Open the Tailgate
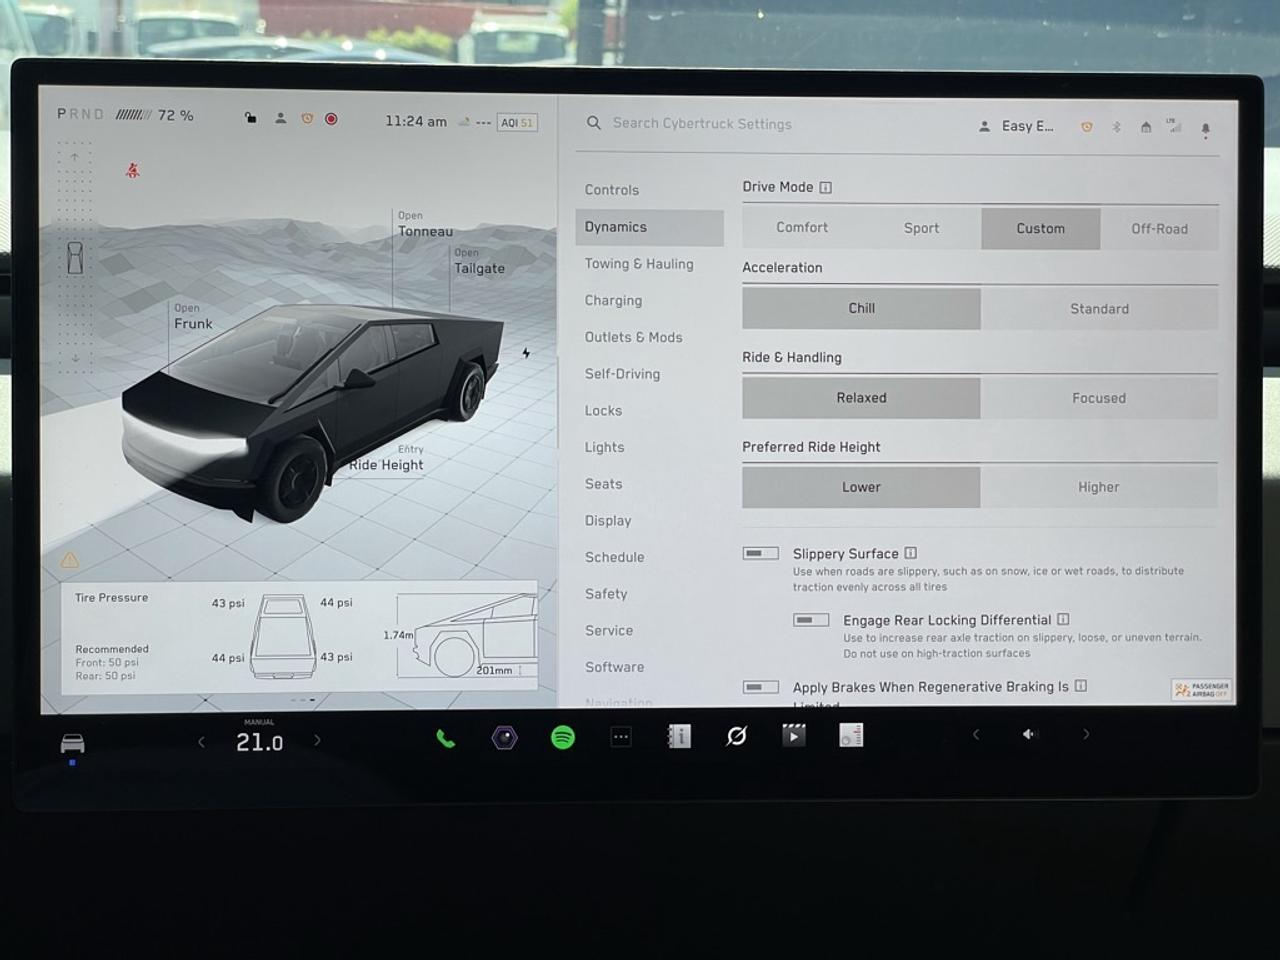Image resolution: width=1280 pixels, height=960 pixels. (479, 261)
